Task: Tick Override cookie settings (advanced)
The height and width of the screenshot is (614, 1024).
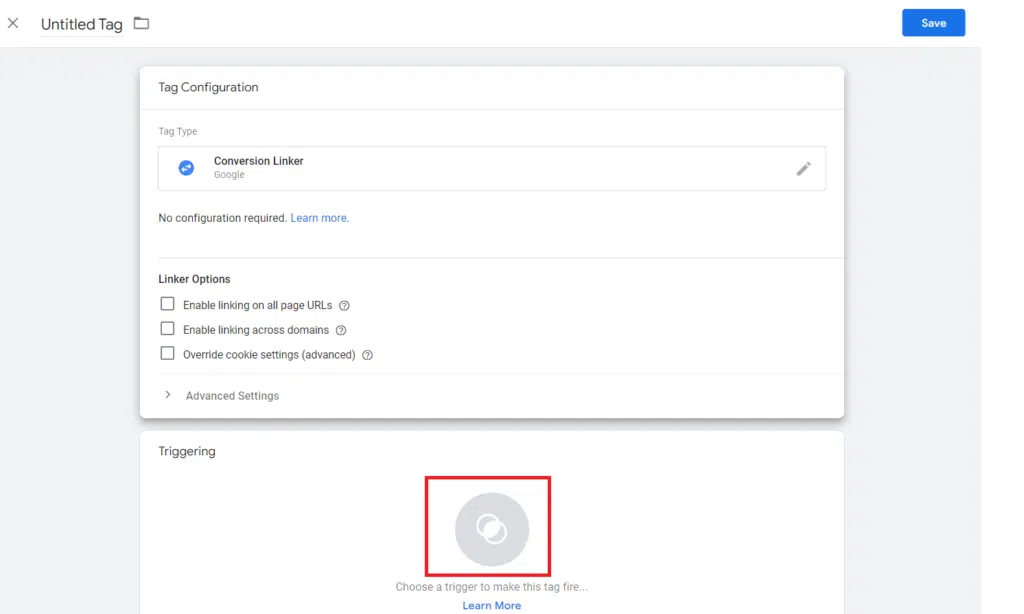Action: coord(168,354)
